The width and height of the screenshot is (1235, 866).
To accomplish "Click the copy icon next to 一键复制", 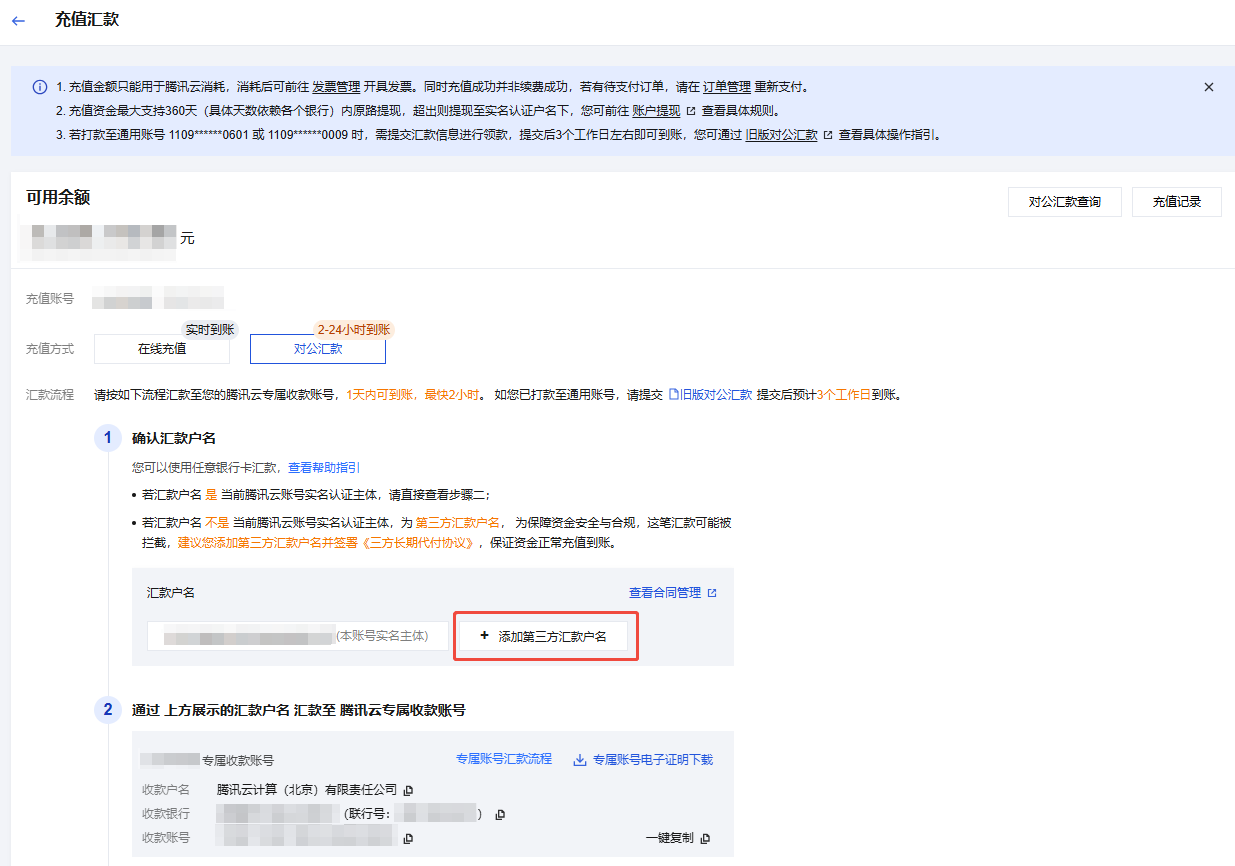I will pyautogui.click(x=705, y=838).
